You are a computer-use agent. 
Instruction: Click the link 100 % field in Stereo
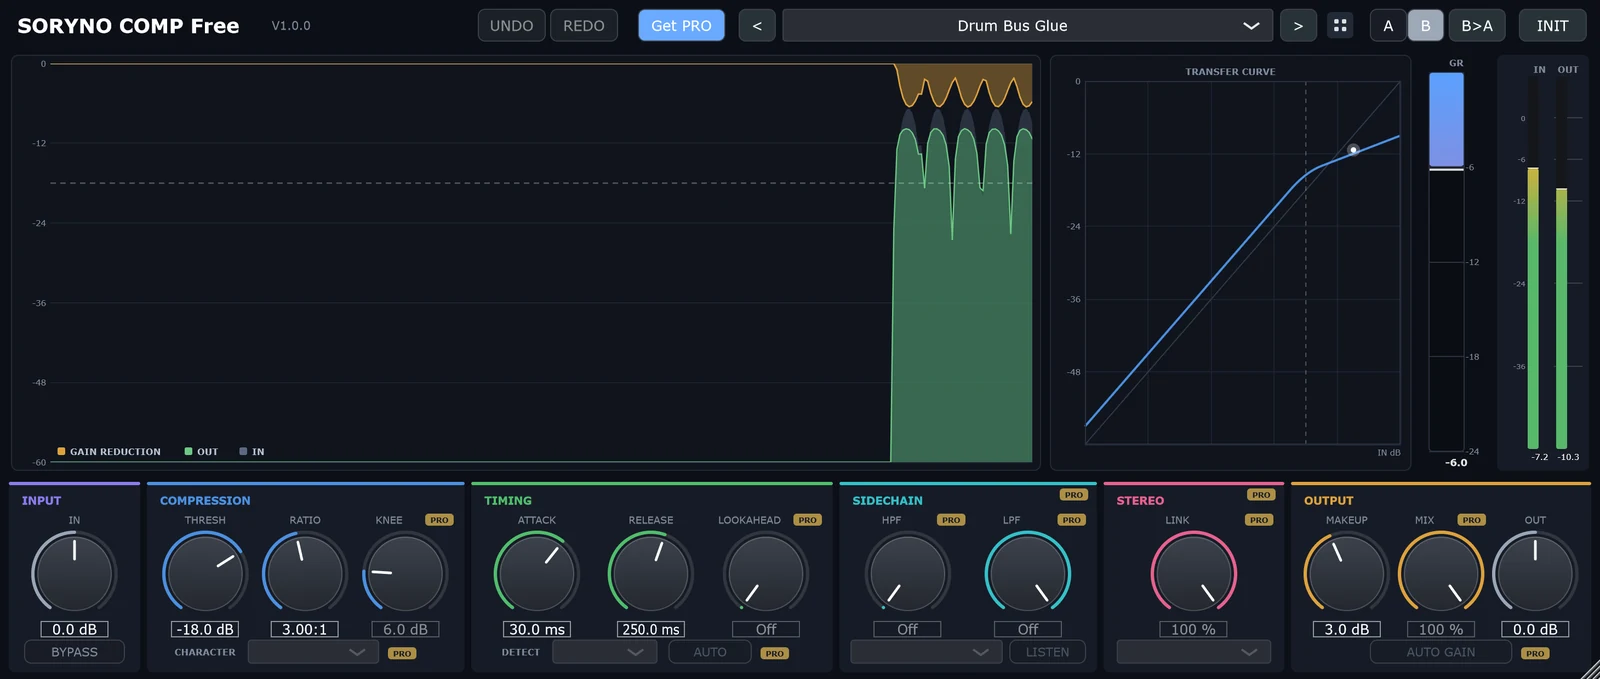(x=1194, y=629)
